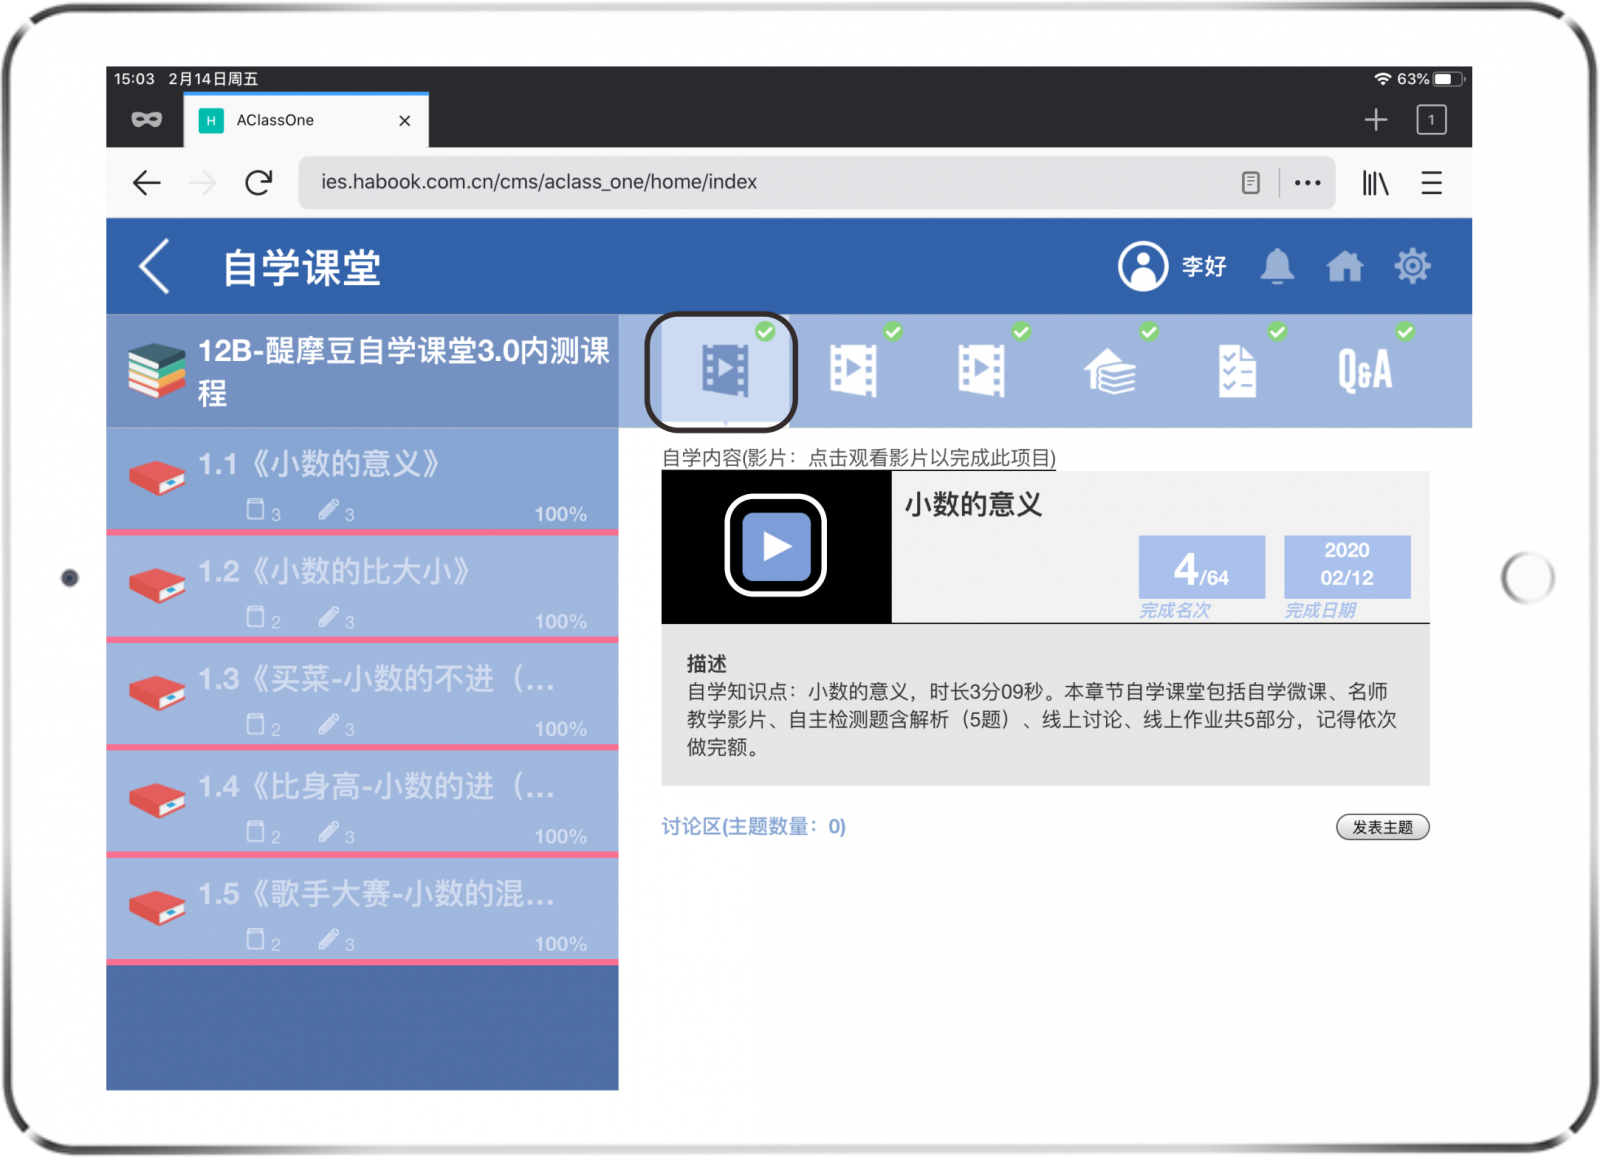Image resolution: width=1600 pixels, height=1157 pixels.
Task: Open browser three-dot page actions menu
Action: tap(1307, 183)
